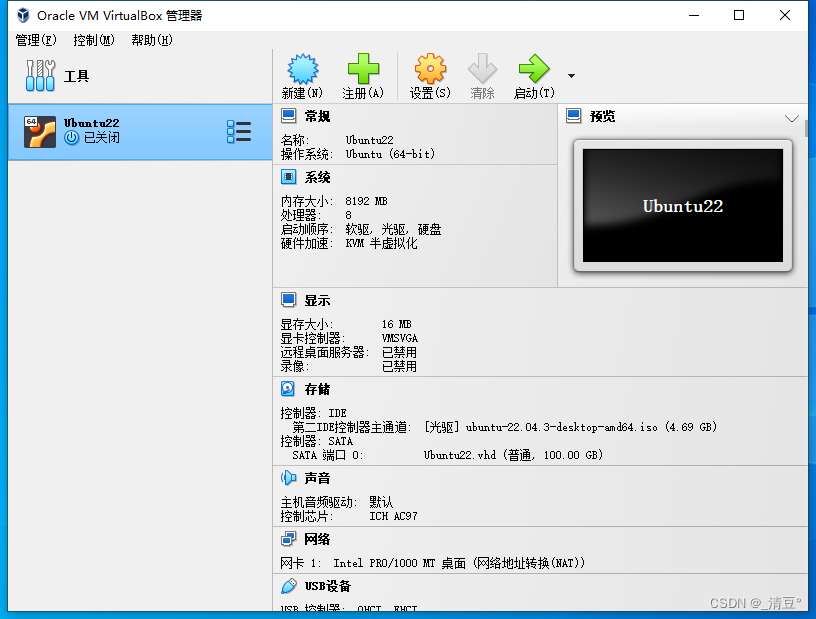This screenshot has width=816, height=619.
Task: Click the 注册(A) green plus icon
Action: (363, 69)
